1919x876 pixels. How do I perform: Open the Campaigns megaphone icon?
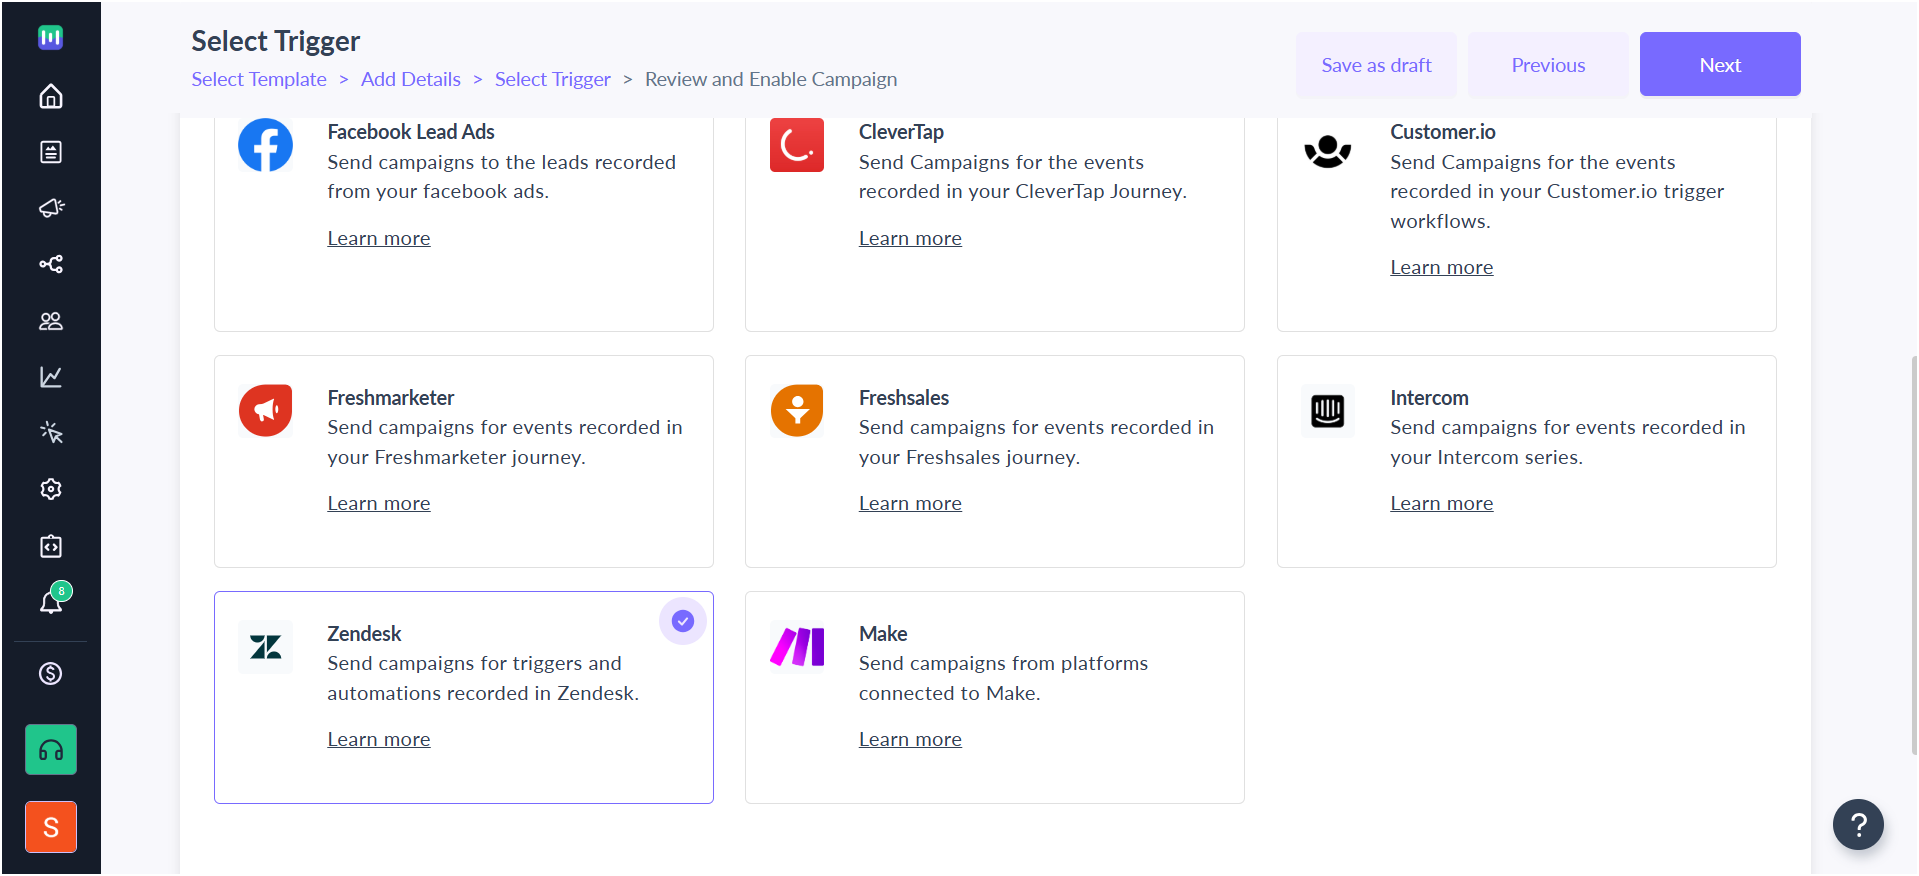click(51, 208)
